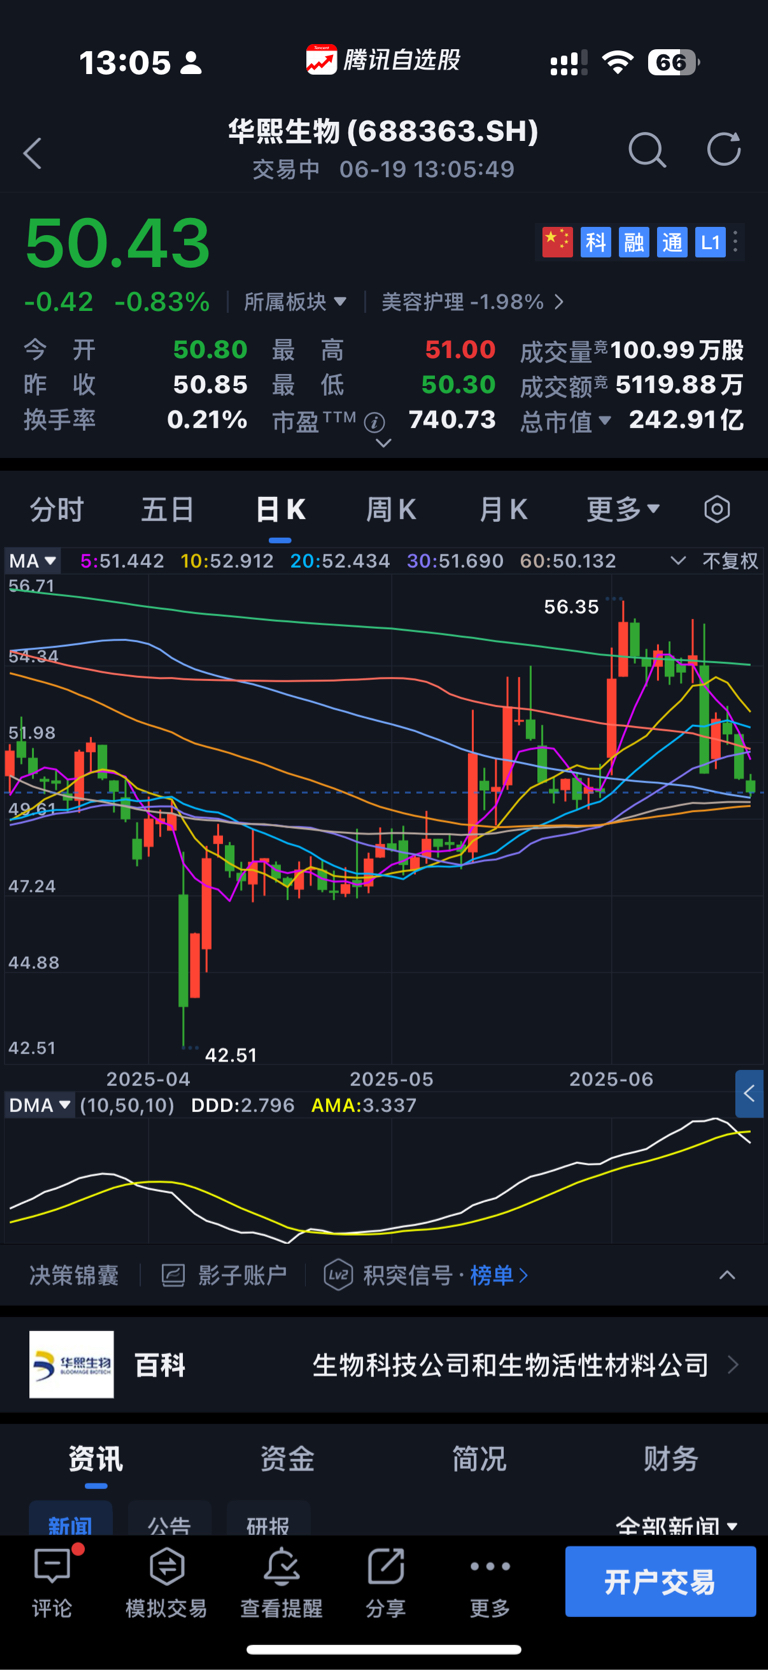Image resolution: width=768 pixels, height=1670 pixels.
Task: Tap the 融 margin badge
Action: coord(634,242)
